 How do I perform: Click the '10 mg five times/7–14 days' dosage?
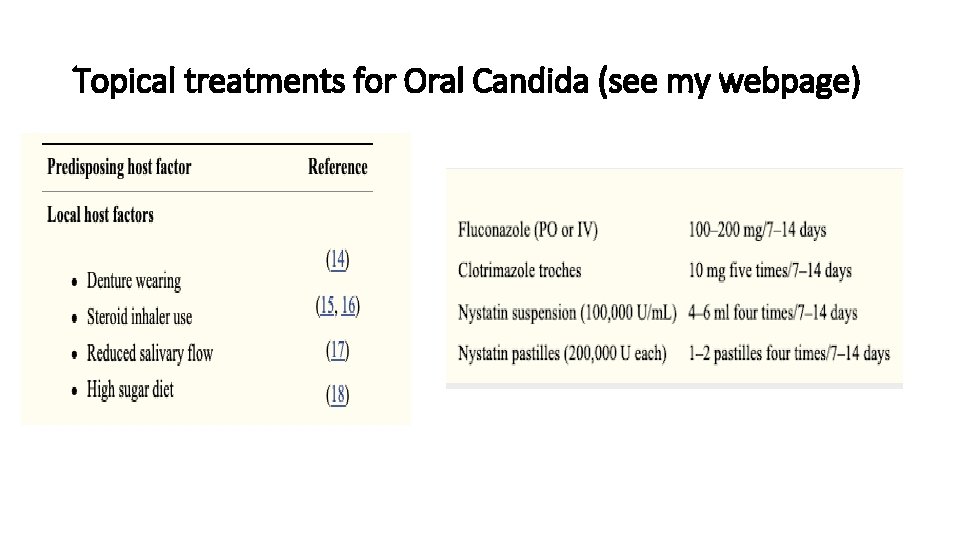click(770, 271)
